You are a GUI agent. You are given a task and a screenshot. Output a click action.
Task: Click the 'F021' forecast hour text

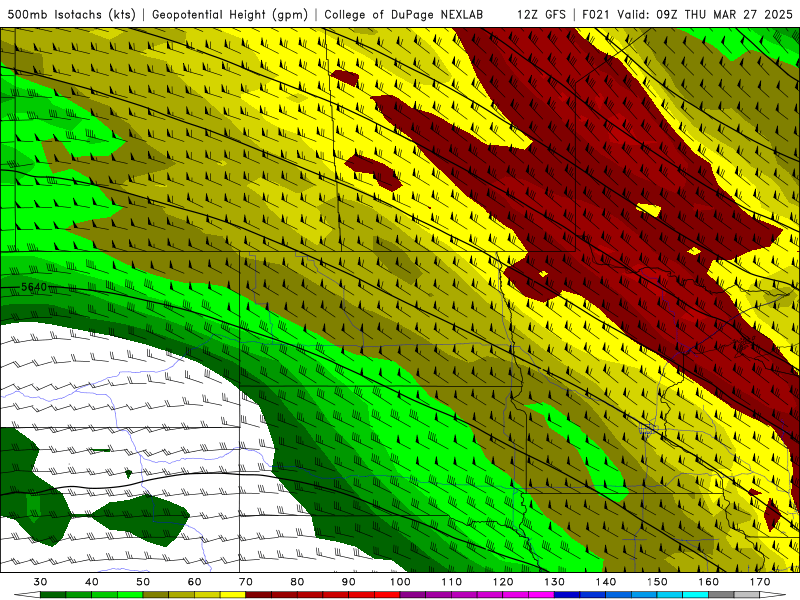[596, 14]
